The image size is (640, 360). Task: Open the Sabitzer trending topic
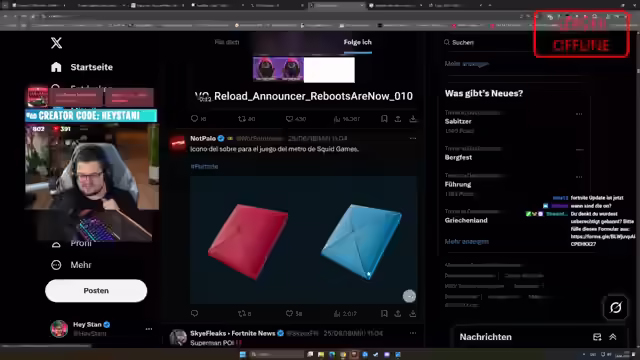[458, 121]
